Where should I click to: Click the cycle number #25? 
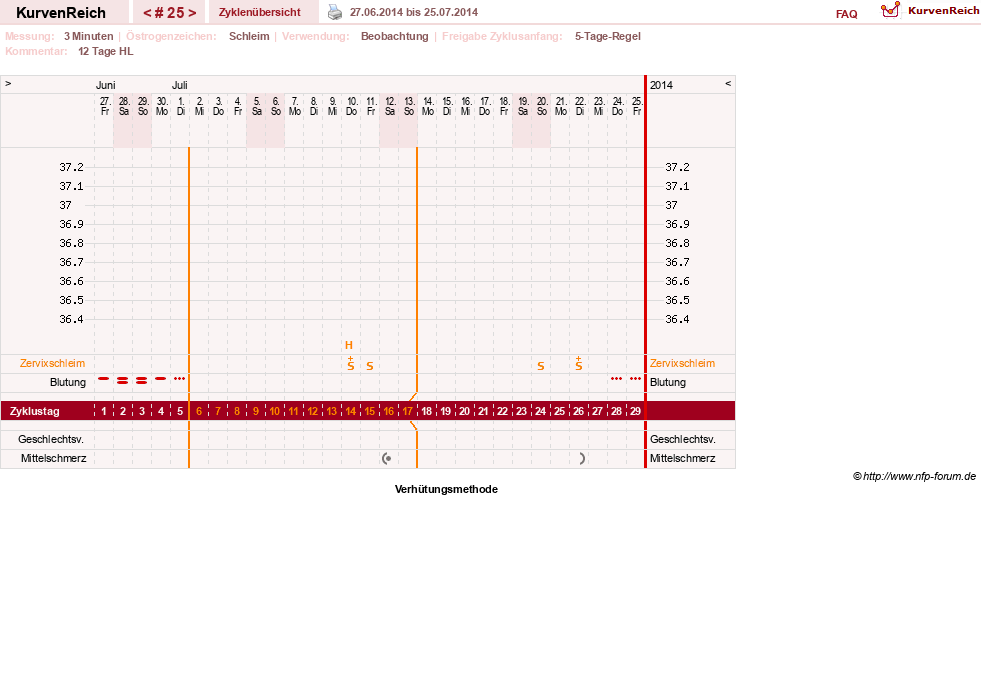(169, 13)
